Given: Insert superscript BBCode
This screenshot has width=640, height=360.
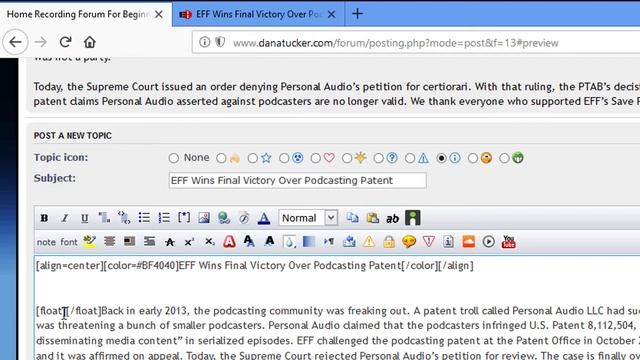Looking at the screenshot, I should tap(189, 242).
